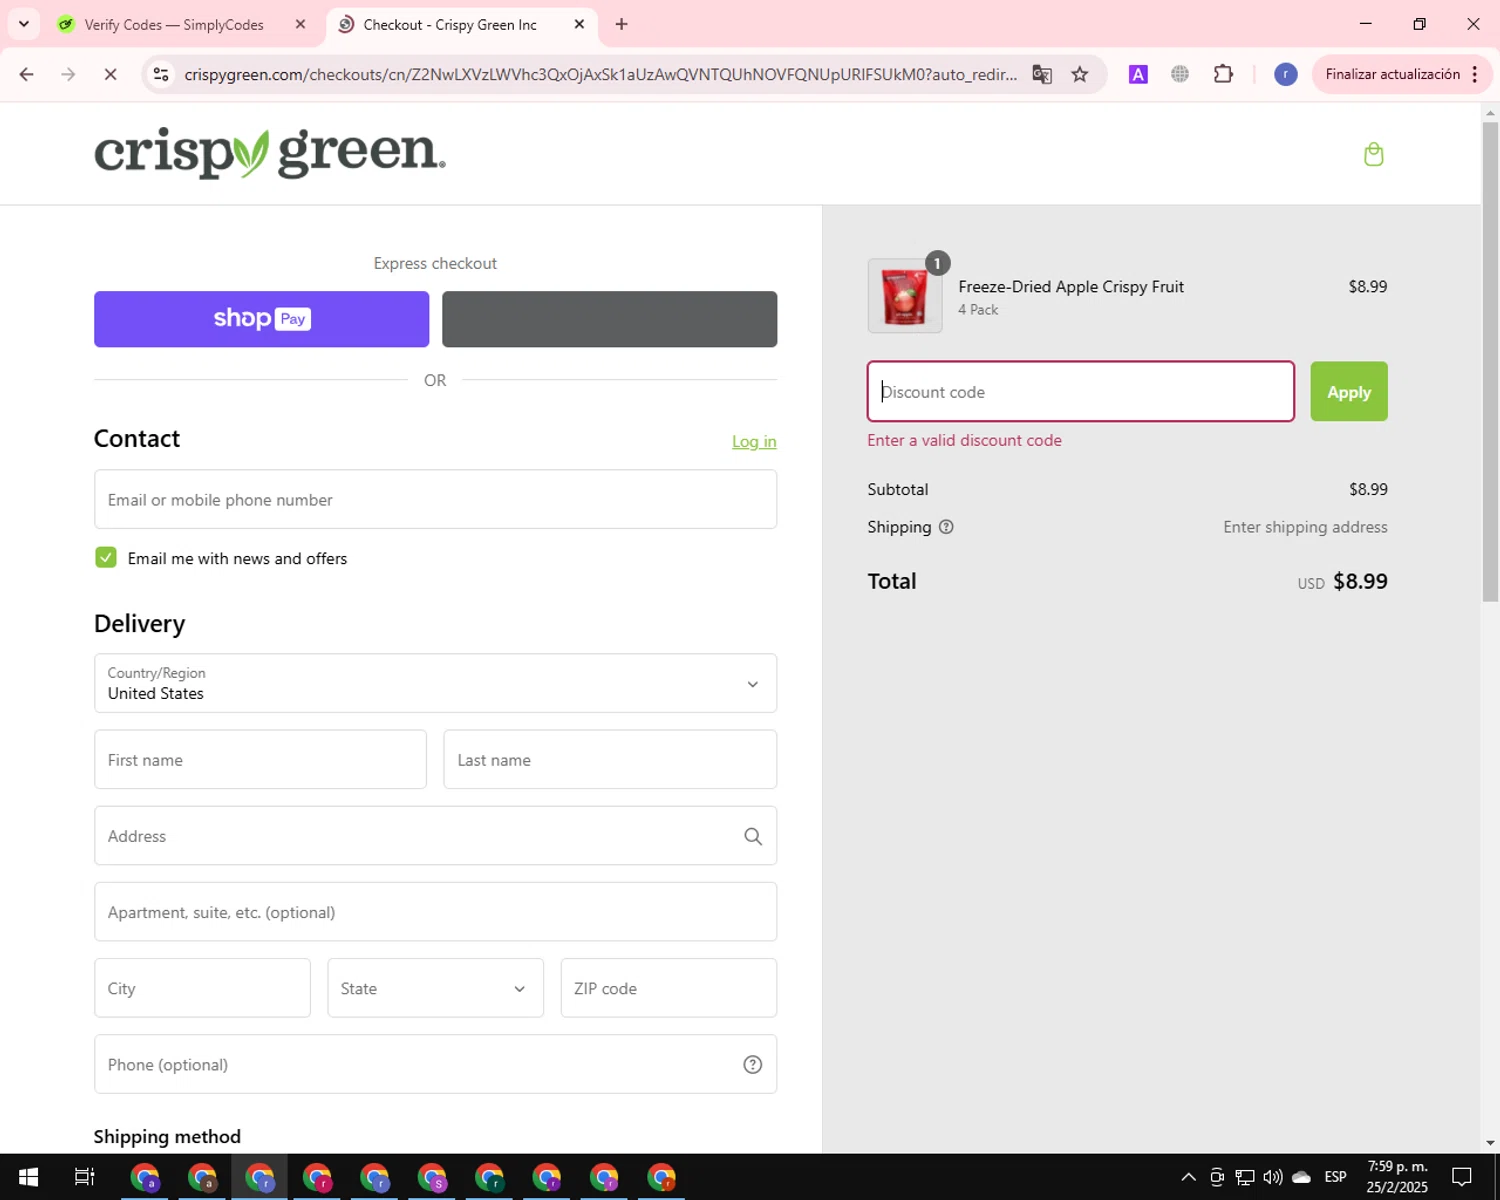The image size is (1500, 1200).
Task: Stop loading the page in the browser toolbar
Action: 110,74
